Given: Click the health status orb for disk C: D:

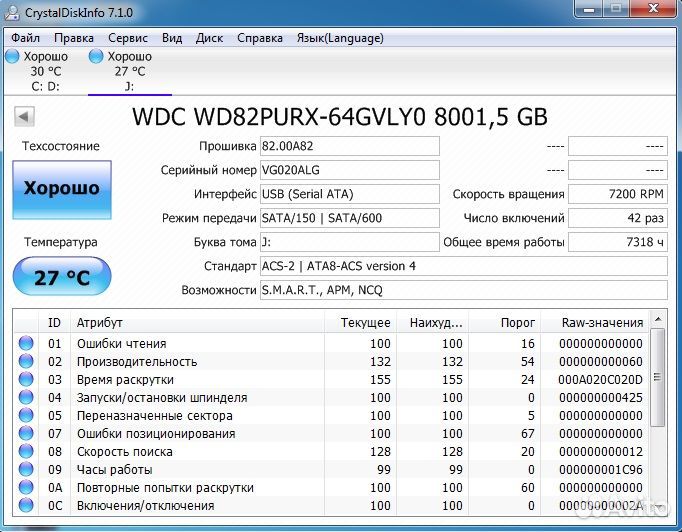Looking at the screenshot, I should click(12, 57).
